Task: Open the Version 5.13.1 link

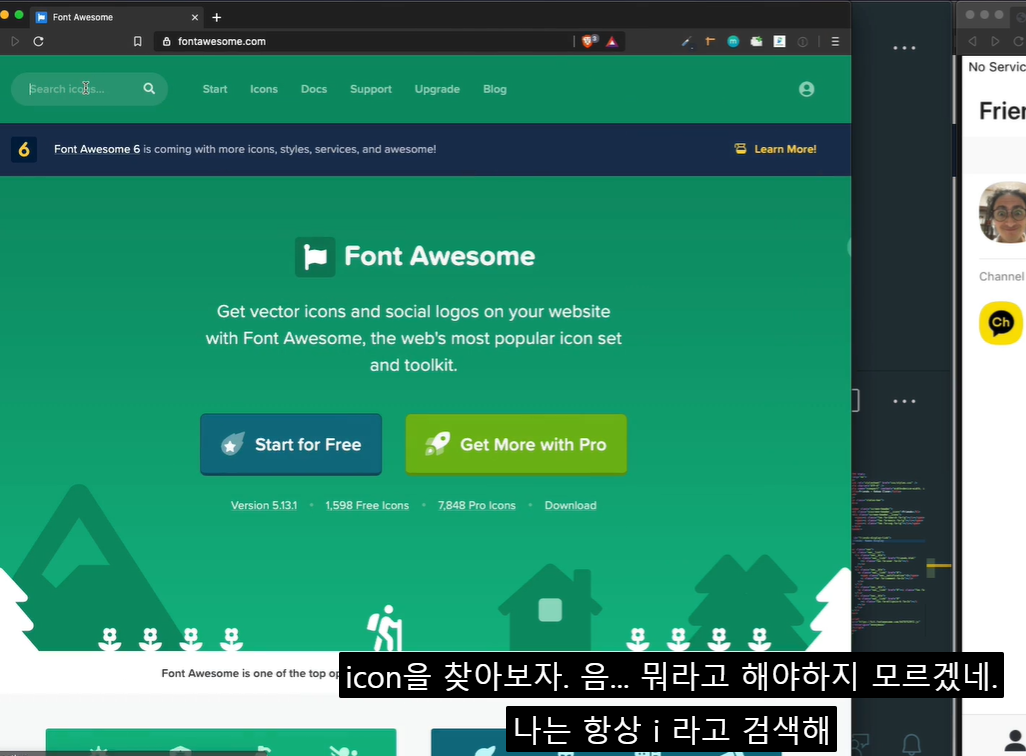Action: coord(264,505)
